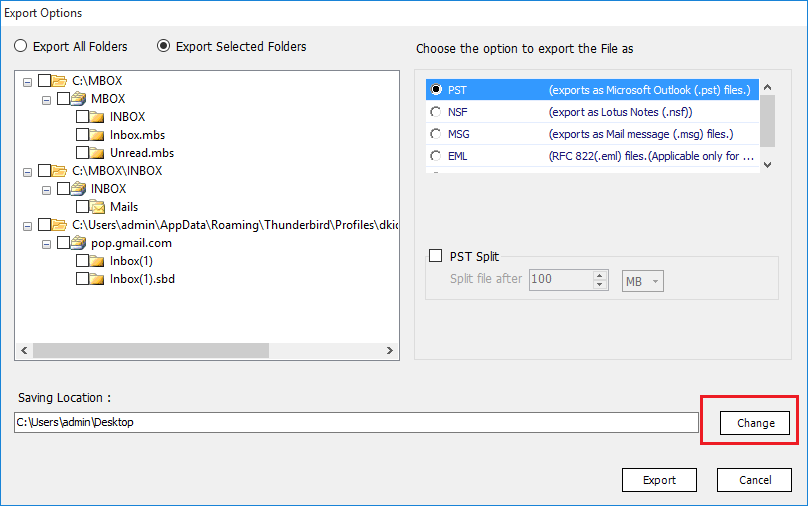808x506 pixels.
Task: Collapse the C:\MBOX root node
Action: [x=27, y=82]
